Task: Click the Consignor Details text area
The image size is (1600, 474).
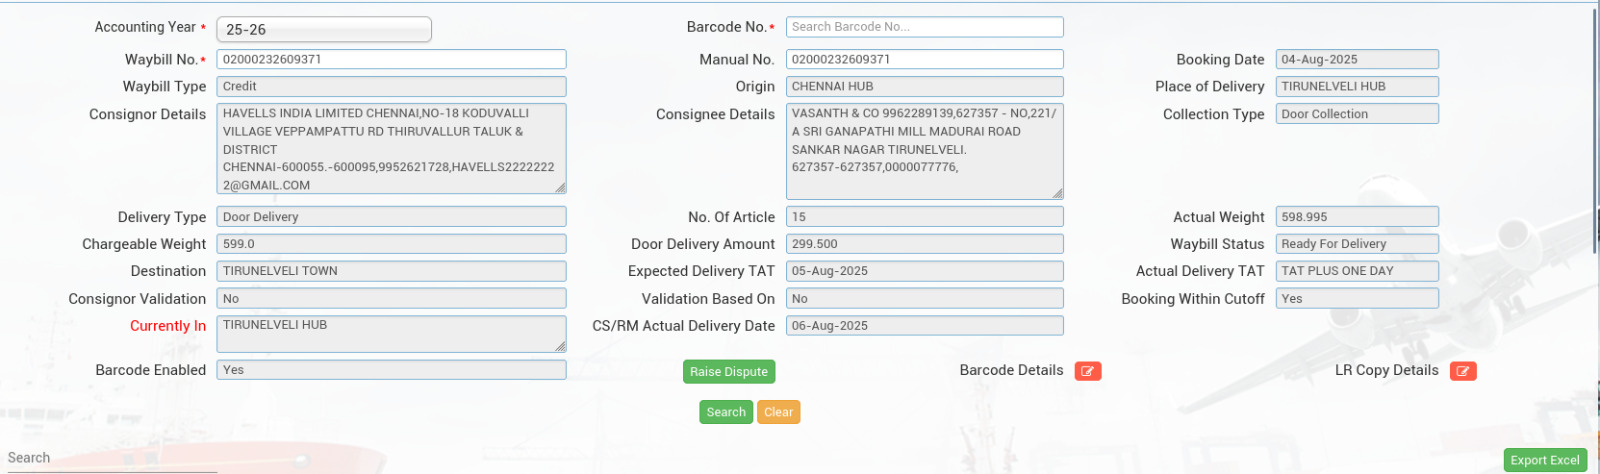Action: pos(391,148)
